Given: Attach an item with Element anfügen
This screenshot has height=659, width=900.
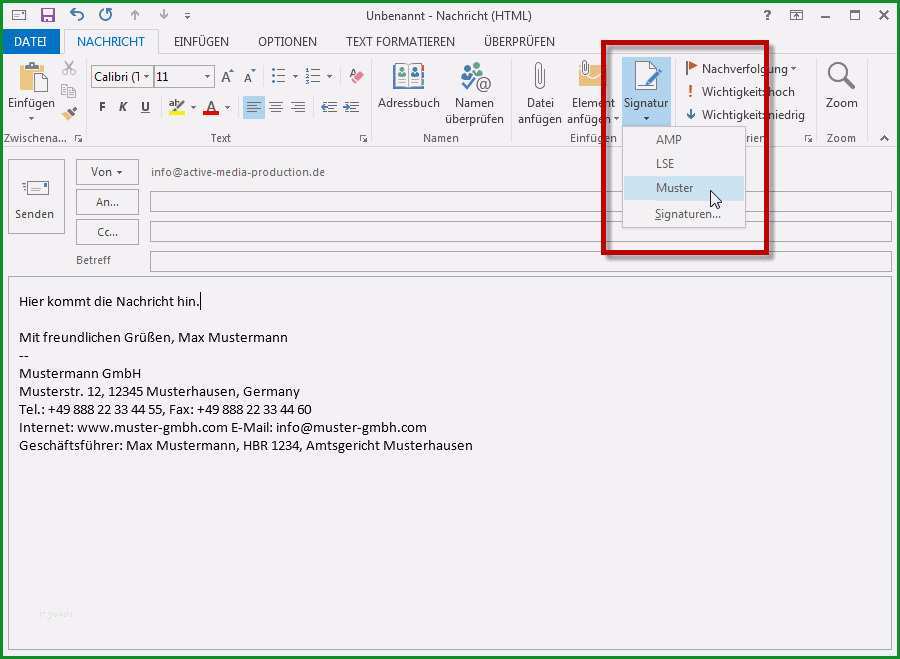Looking at the screenshot, I should [x=593, y=94].
